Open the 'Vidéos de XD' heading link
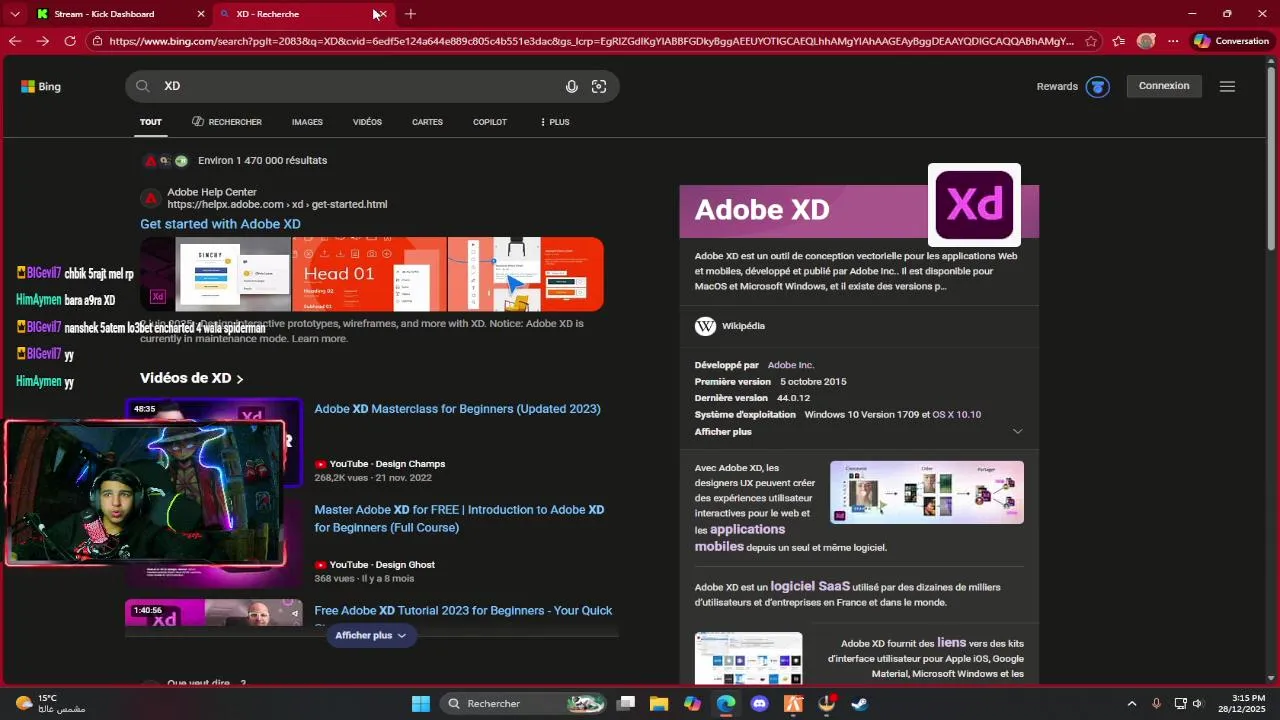 click(192, 378)
